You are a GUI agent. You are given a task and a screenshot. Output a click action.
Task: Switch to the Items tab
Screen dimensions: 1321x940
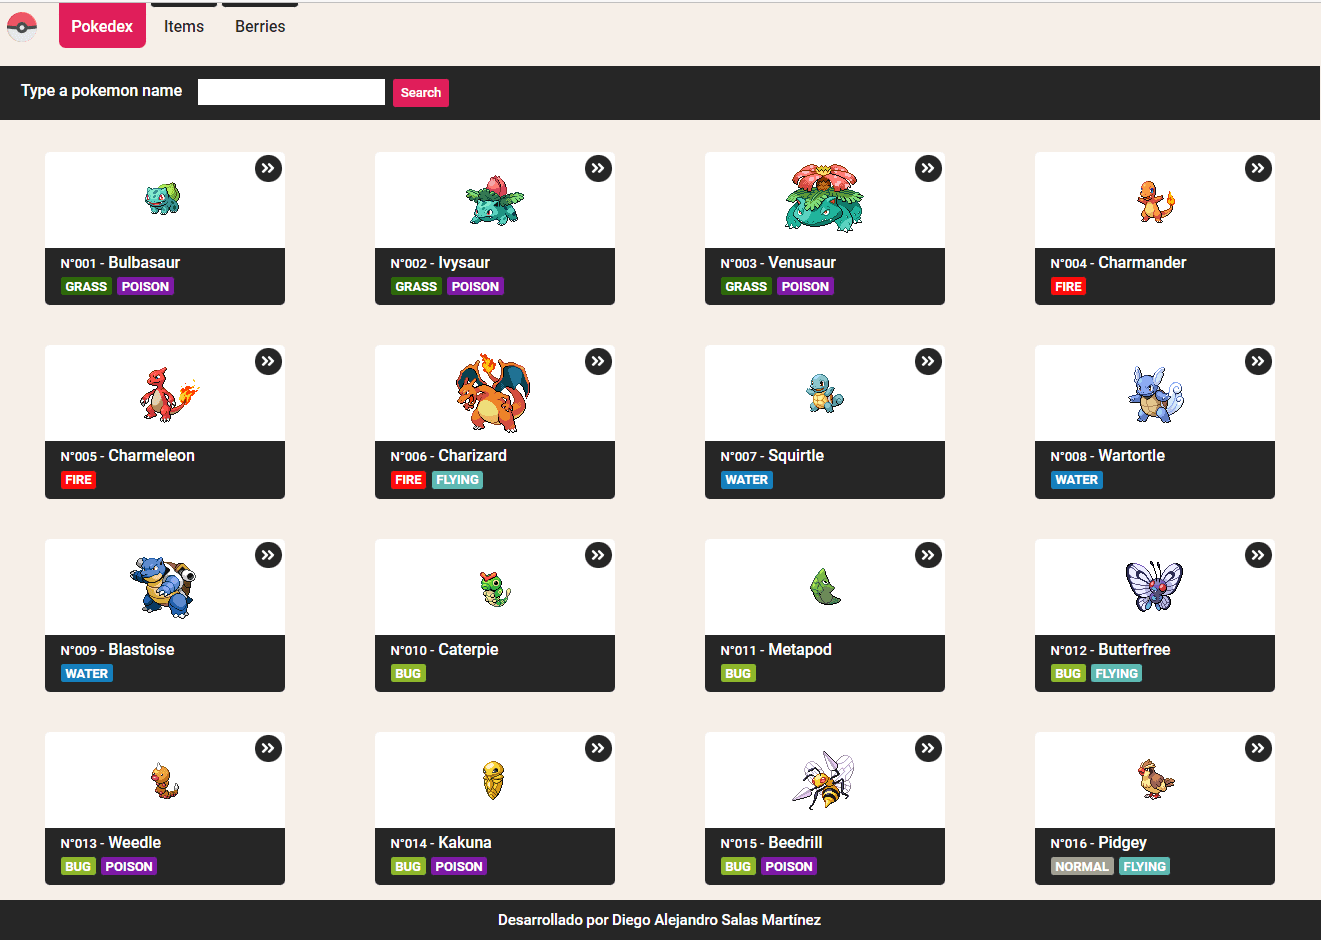(184, 26)
